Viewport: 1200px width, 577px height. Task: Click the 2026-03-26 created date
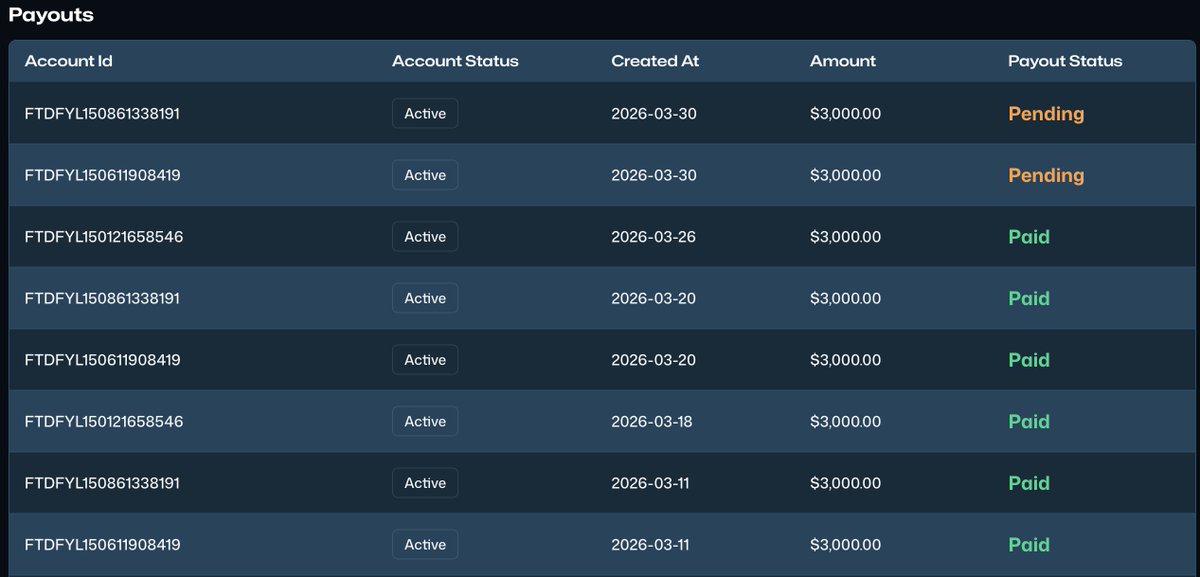coord(654,237)
